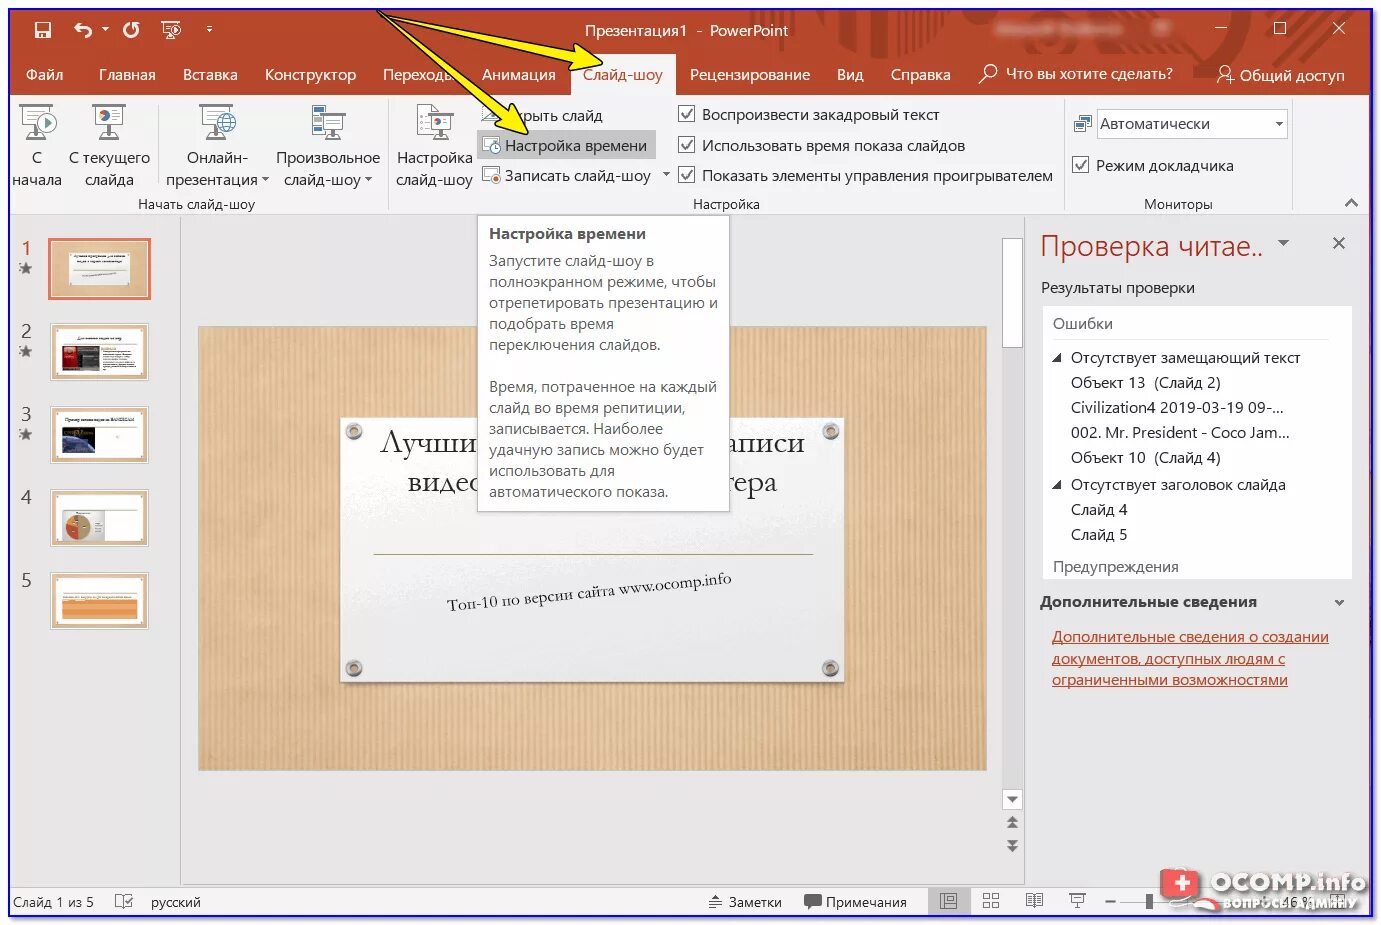Click the slide editor vertical scrollbar thumb
This screenshot has height=925, width=1381.
tap(1012, 292)
